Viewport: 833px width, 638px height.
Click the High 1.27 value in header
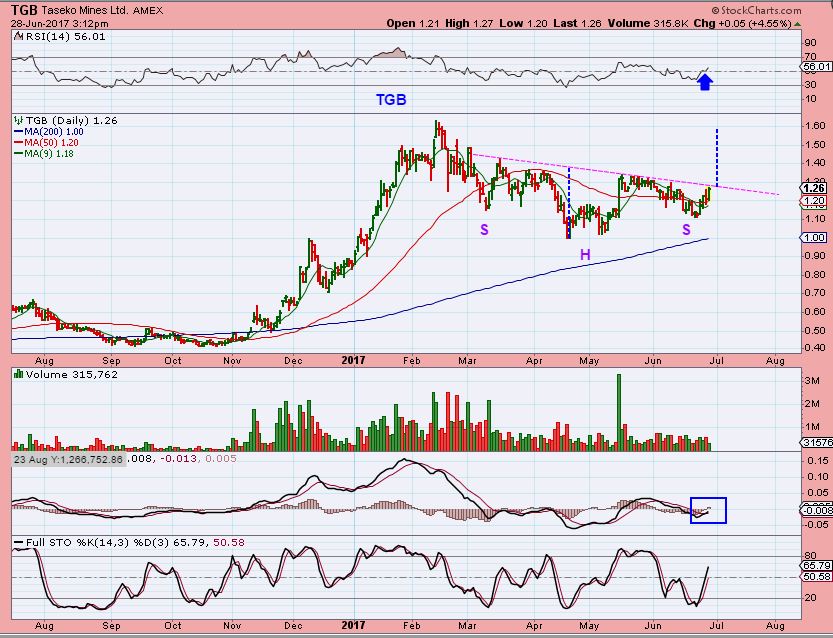(469, 23)
